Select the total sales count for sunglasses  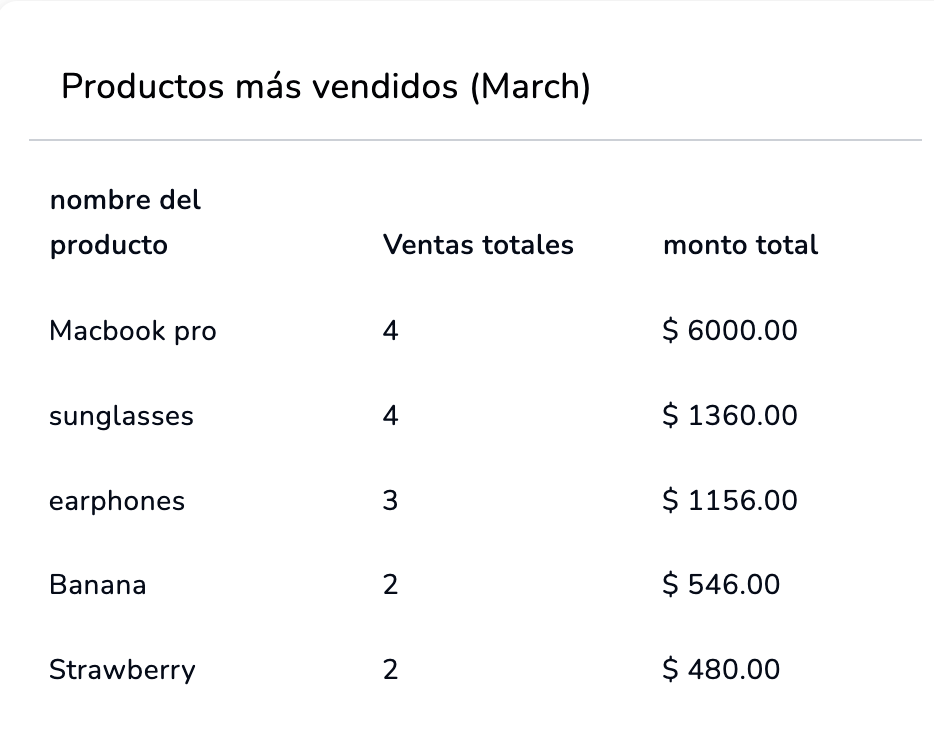pos(390,416)
